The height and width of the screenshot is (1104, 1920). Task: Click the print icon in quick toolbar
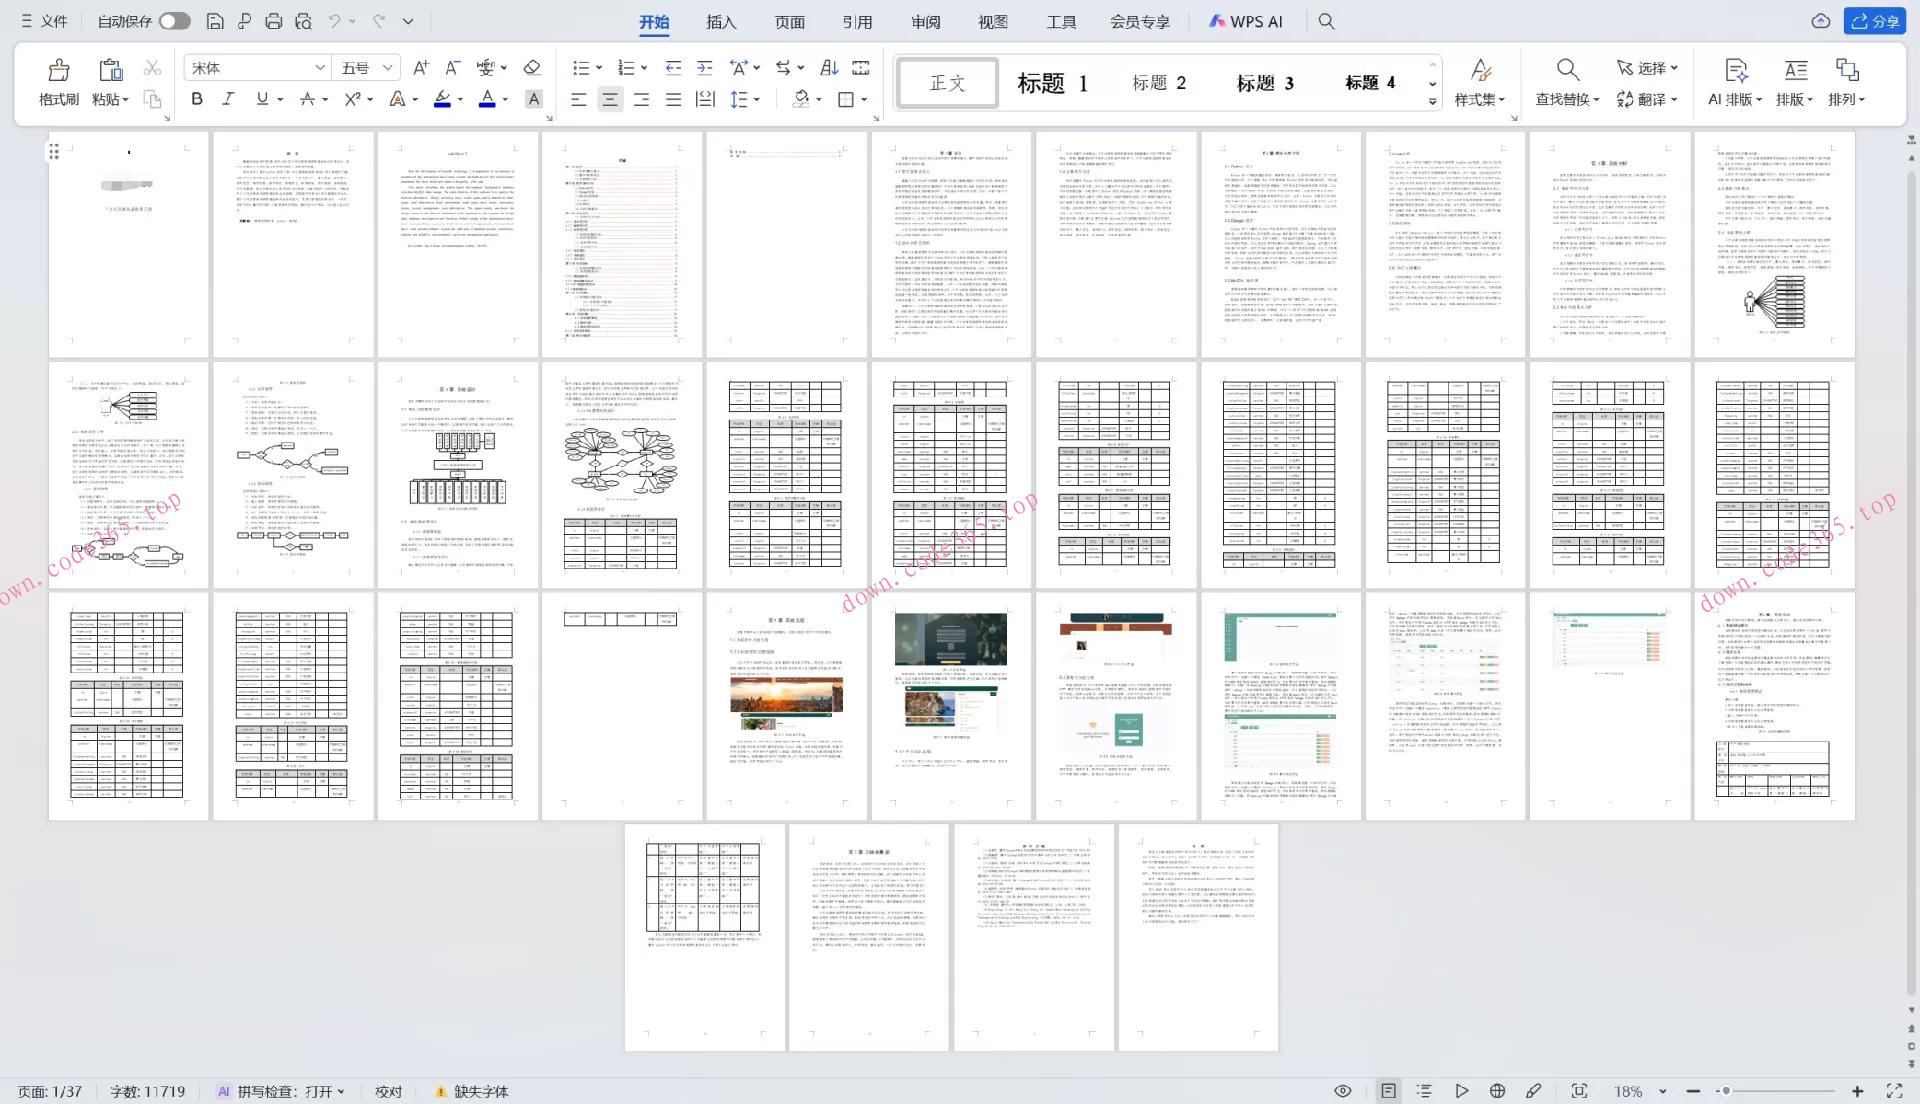tap(273, 21)
